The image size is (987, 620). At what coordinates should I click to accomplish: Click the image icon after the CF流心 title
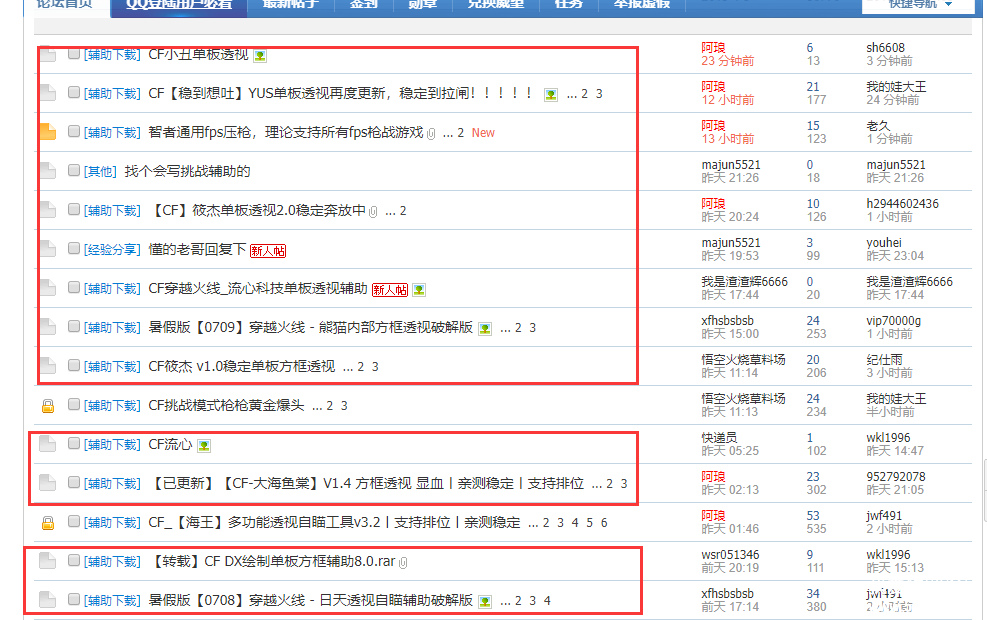click(x=204, y=446)
